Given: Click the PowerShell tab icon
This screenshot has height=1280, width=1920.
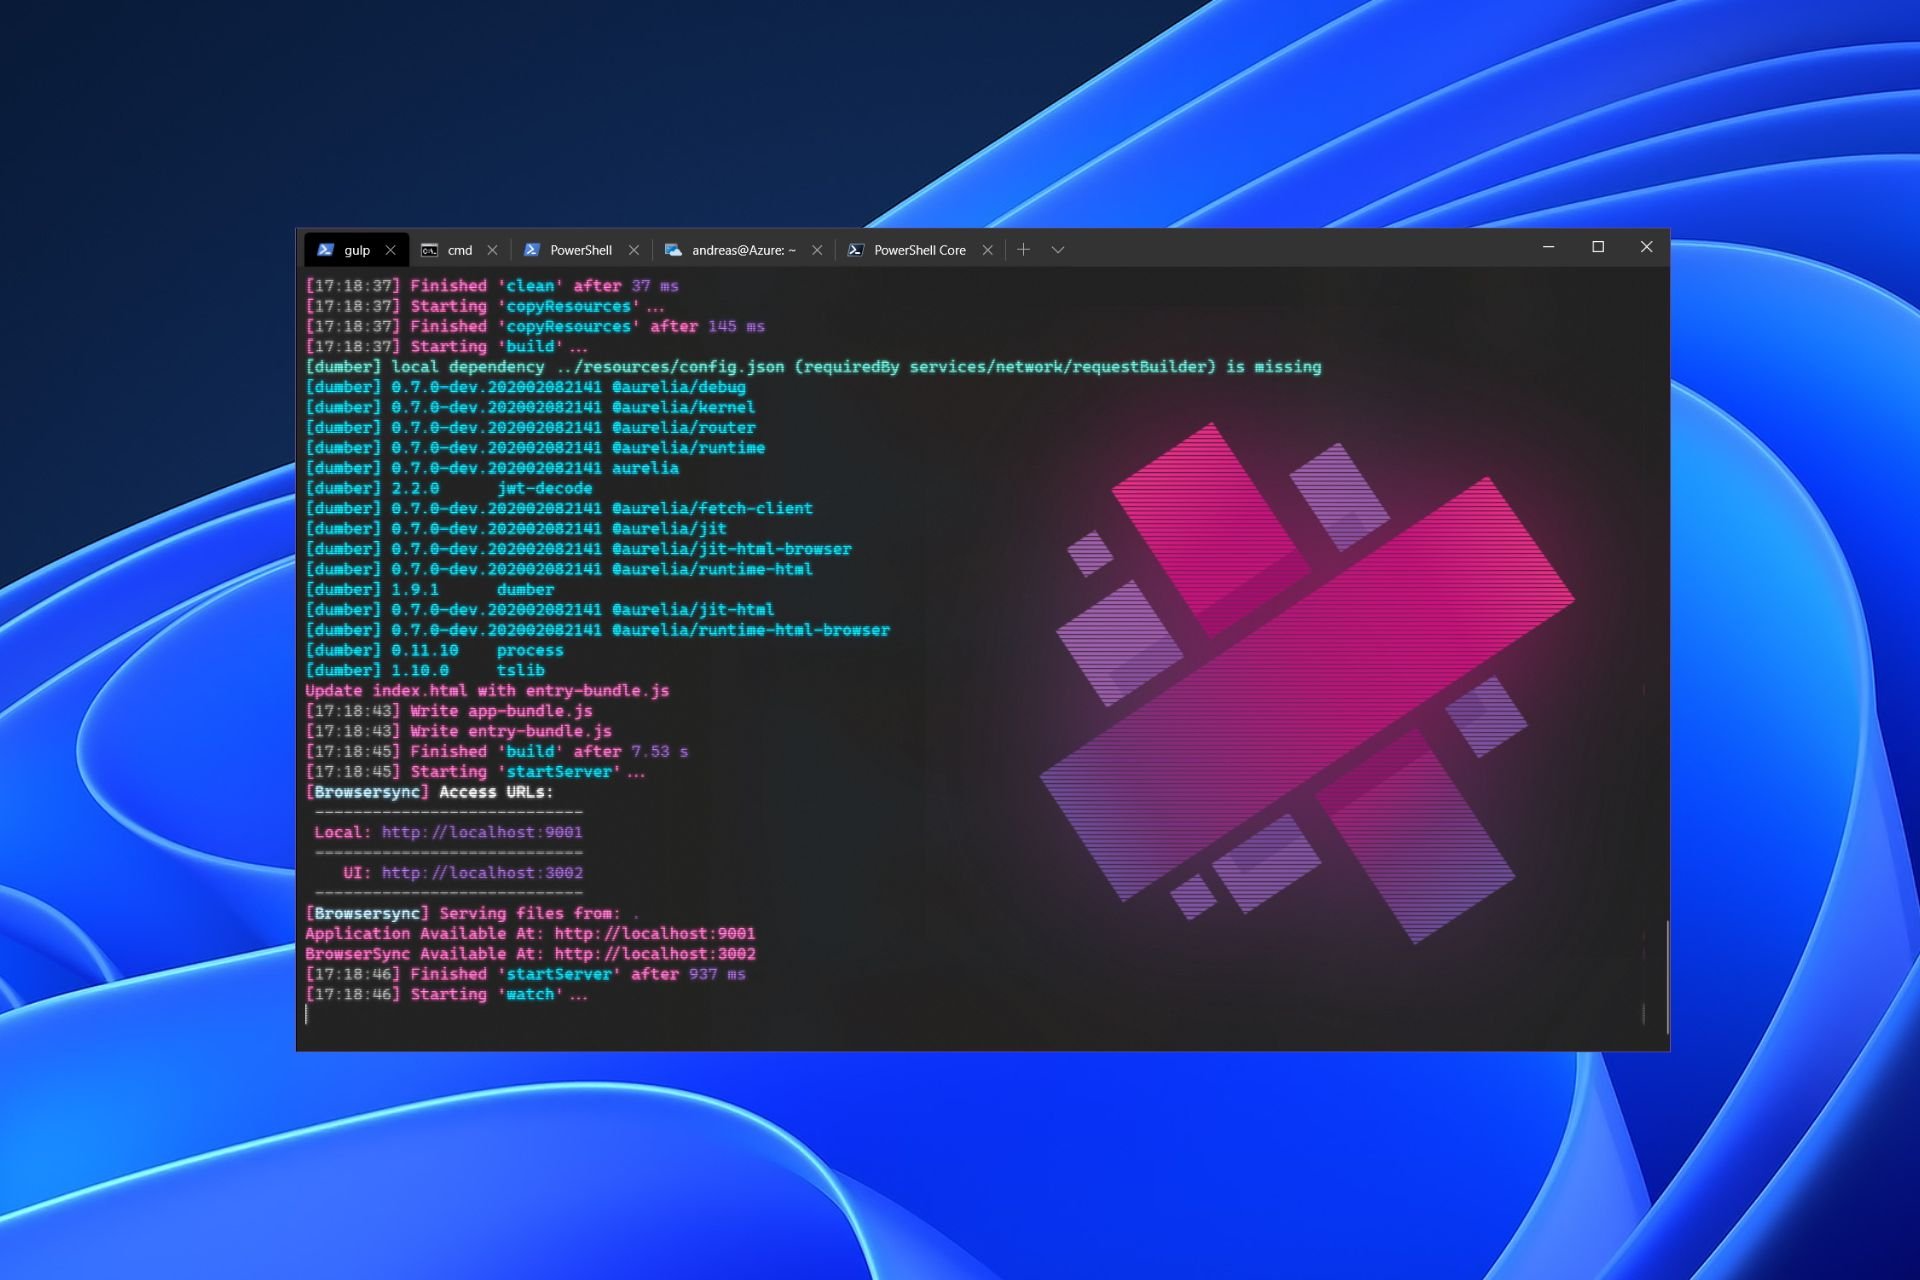Looking at the screenshot, I should pos(532,250).
